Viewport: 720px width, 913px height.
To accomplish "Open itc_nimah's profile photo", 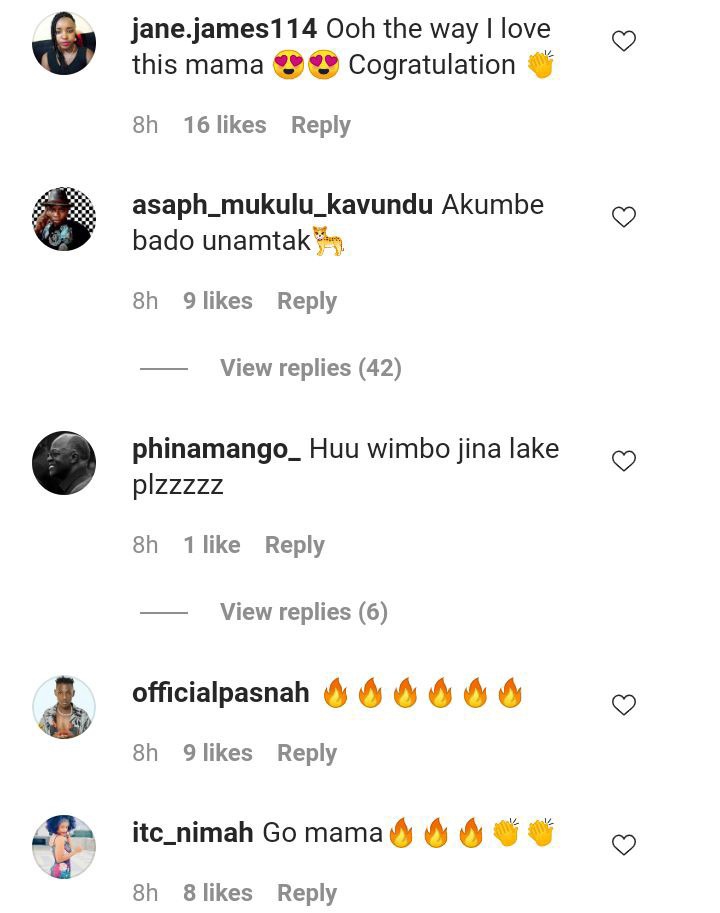I will [64, 847].
